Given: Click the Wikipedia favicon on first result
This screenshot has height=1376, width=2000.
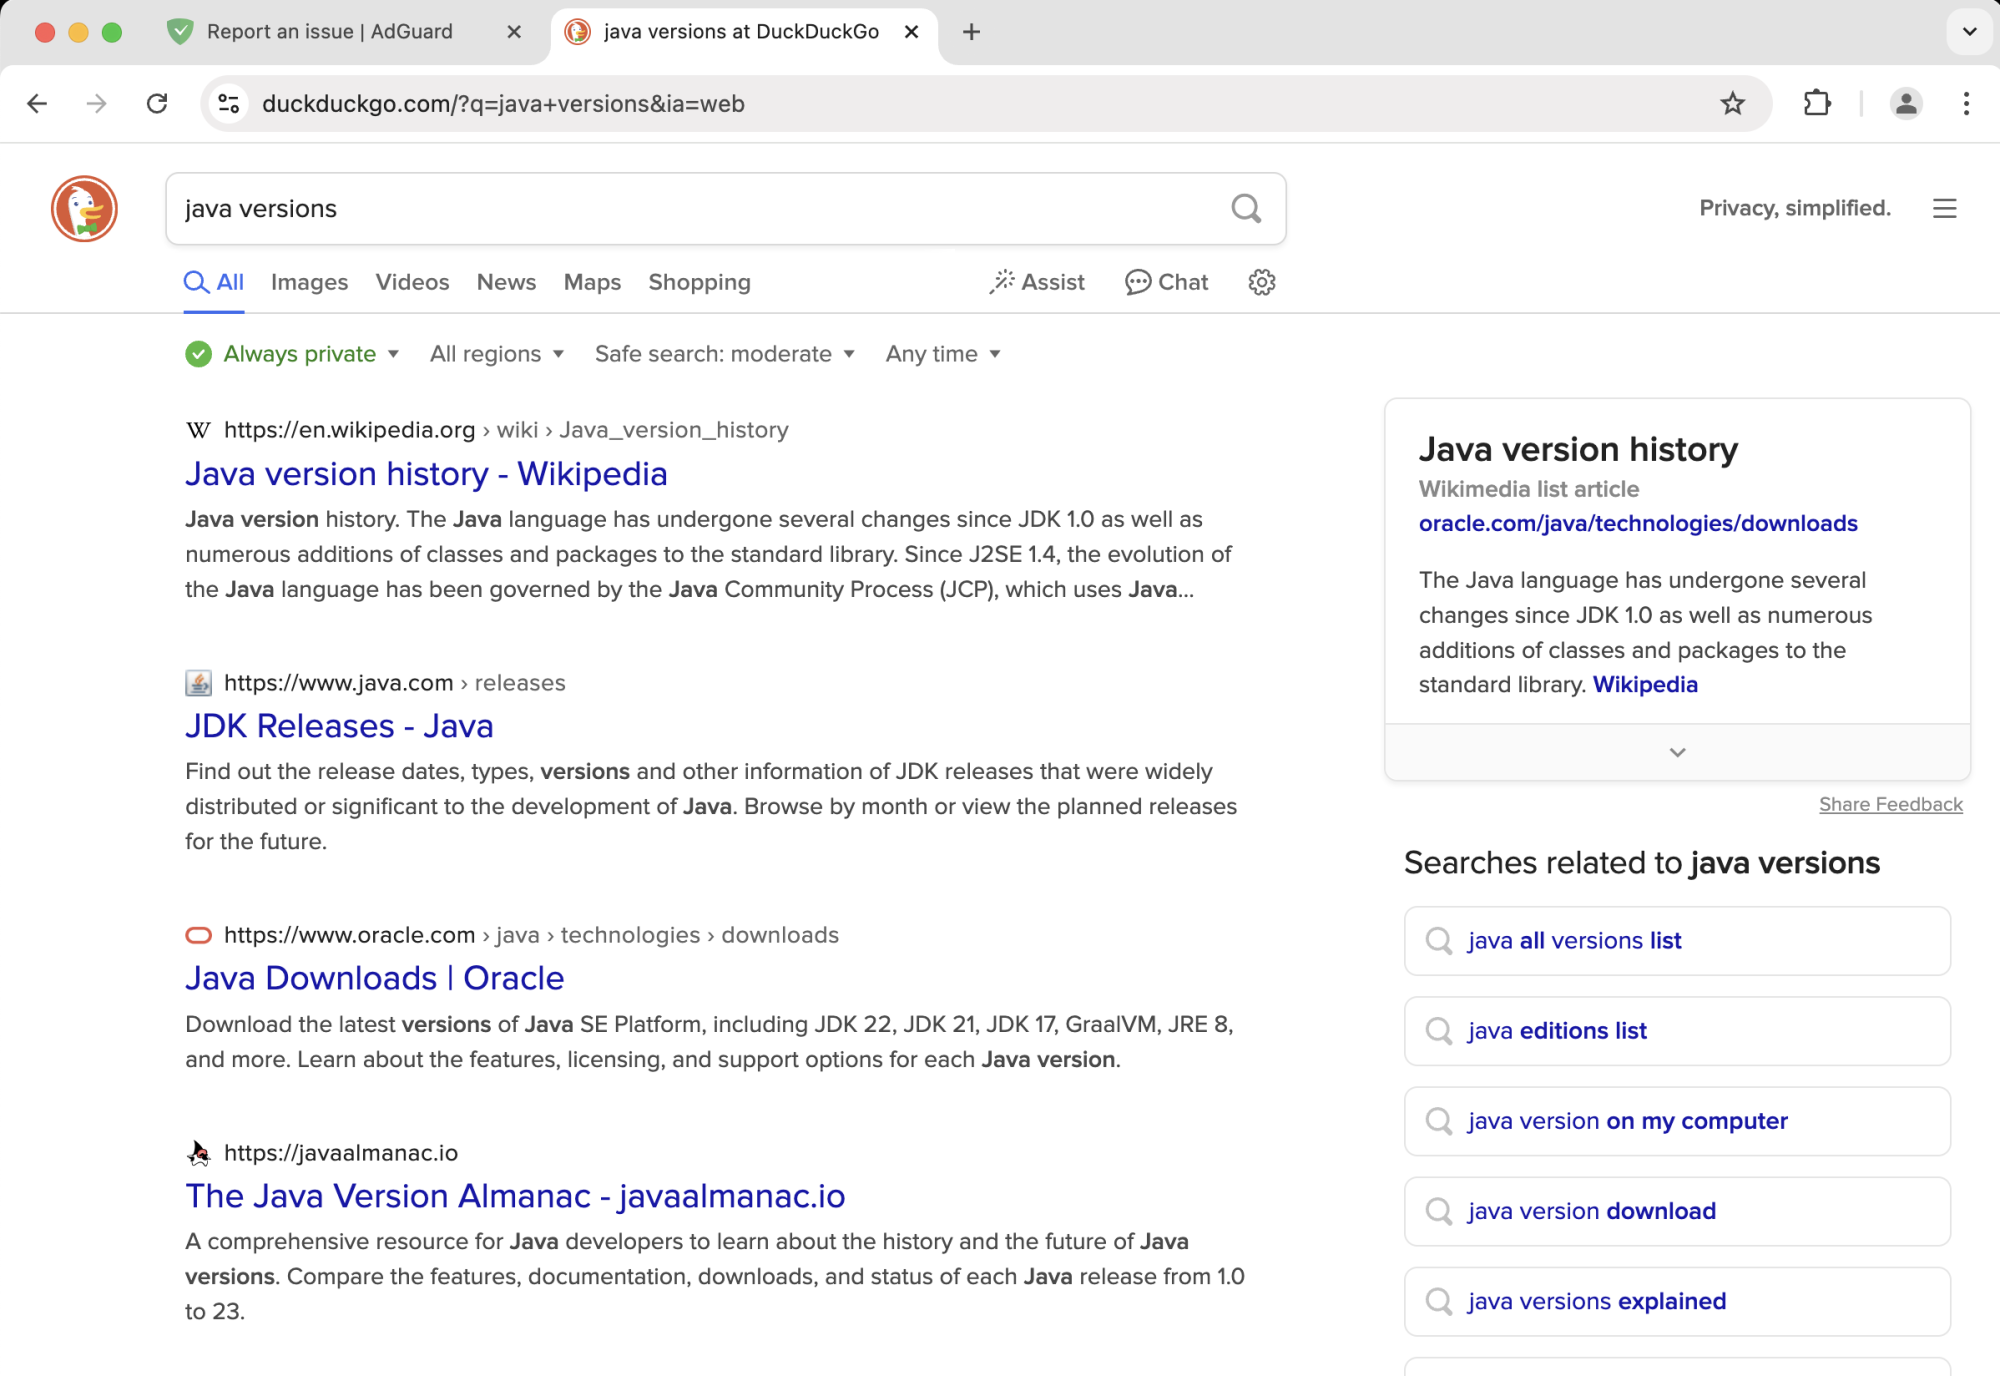Looking at the screenshot, I should click(x=198, y=430).
